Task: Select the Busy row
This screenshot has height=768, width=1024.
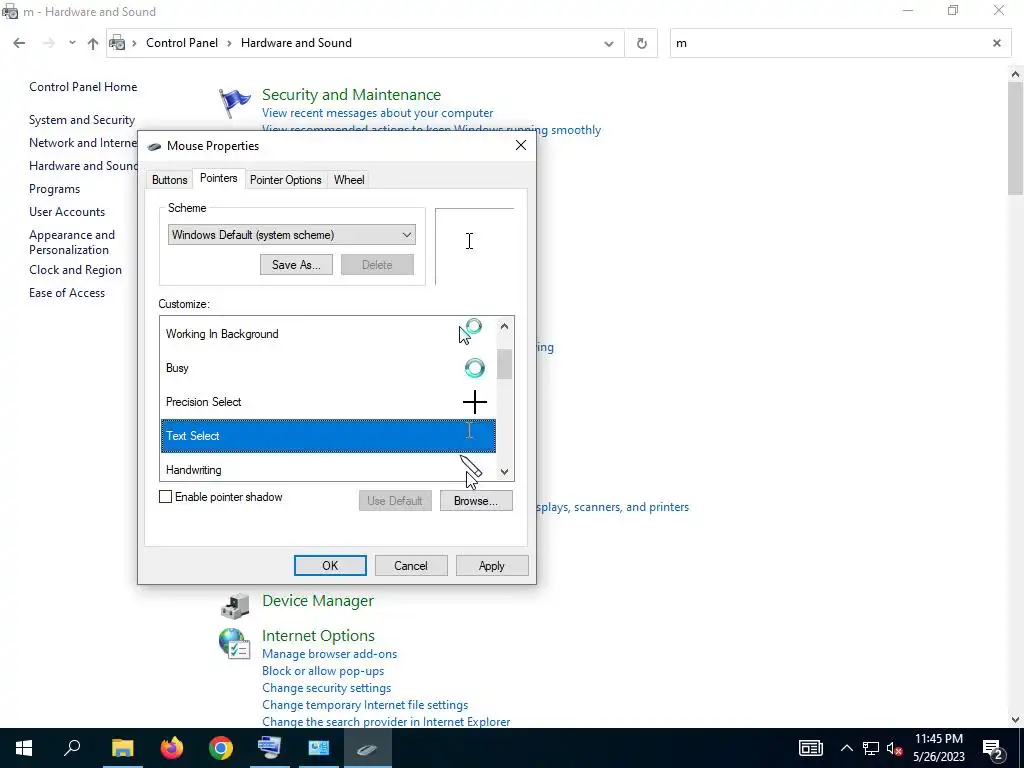Action: (x=328, y=368)
